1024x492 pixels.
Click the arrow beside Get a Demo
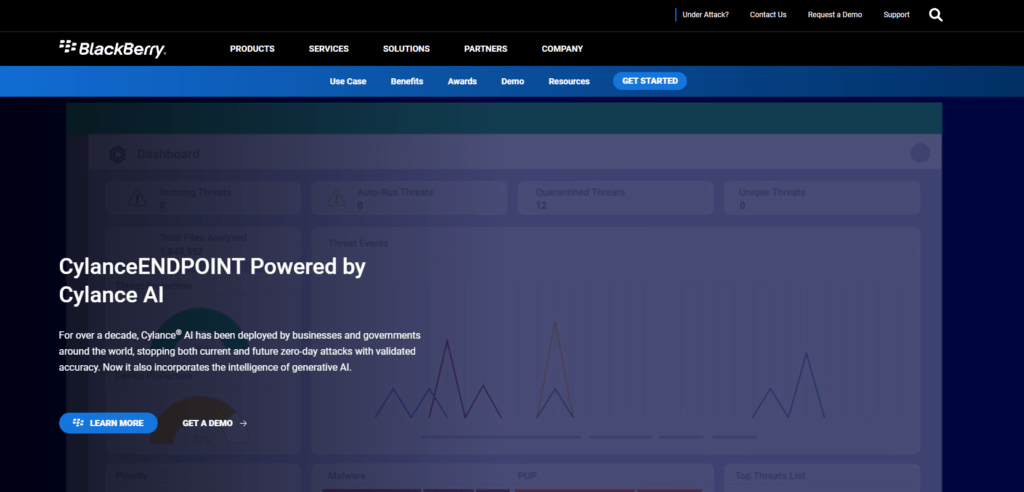click(244, 423)
